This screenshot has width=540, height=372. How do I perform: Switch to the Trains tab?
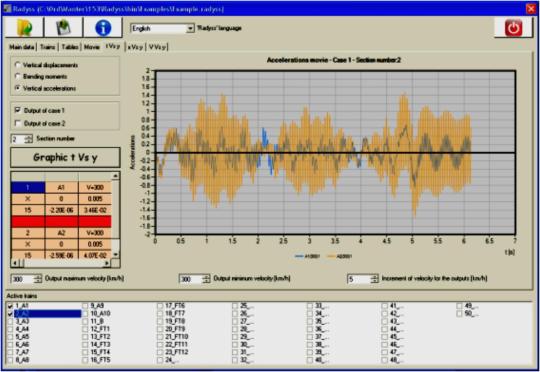click(48, 47)
